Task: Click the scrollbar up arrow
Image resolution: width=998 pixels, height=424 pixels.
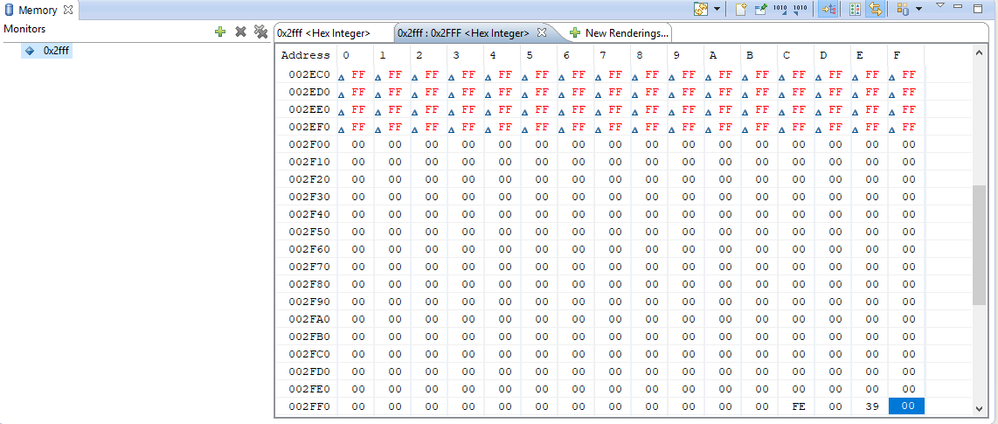Action: (979, 53)
